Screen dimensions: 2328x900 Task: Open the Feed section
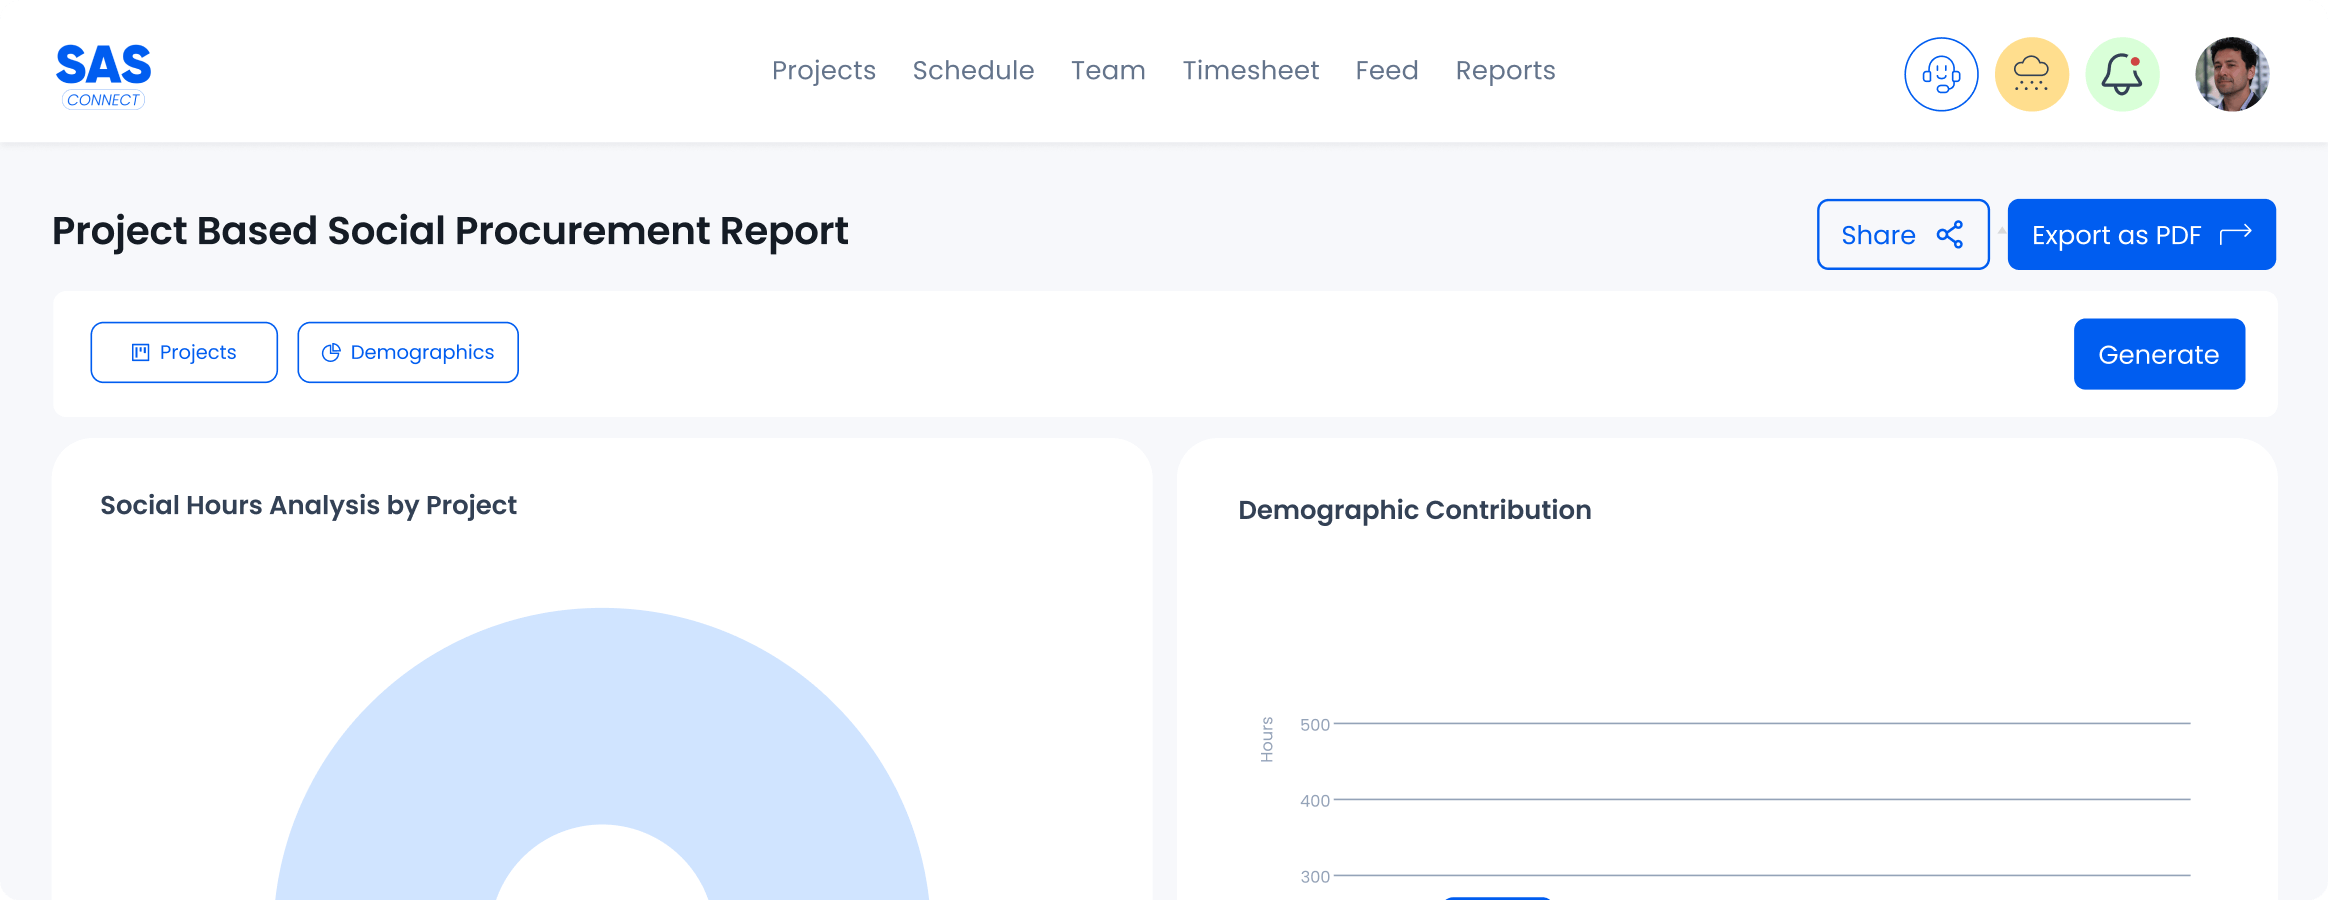[1386, 70]
